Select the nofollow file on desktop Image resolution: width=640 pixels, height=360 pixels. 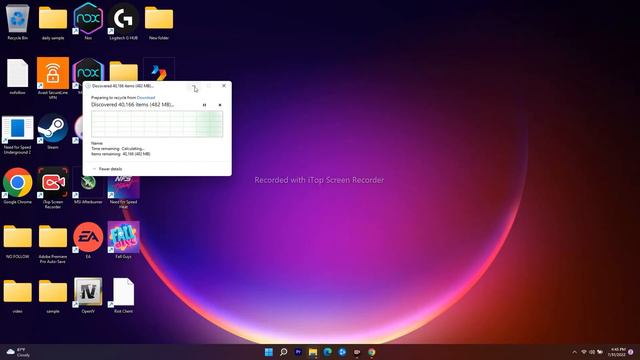[x=18, y=77]
